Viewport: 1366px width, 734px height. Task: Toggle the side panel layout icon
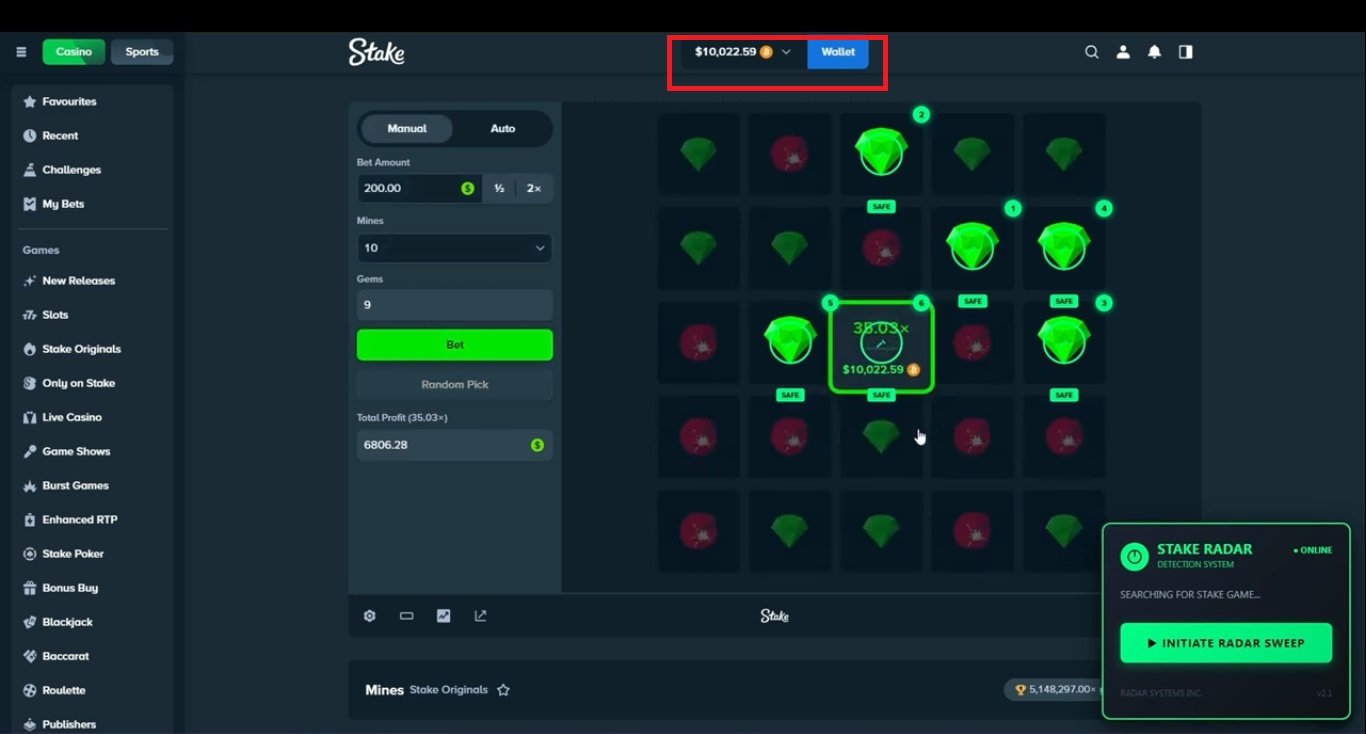click(x=1185, y=52)
